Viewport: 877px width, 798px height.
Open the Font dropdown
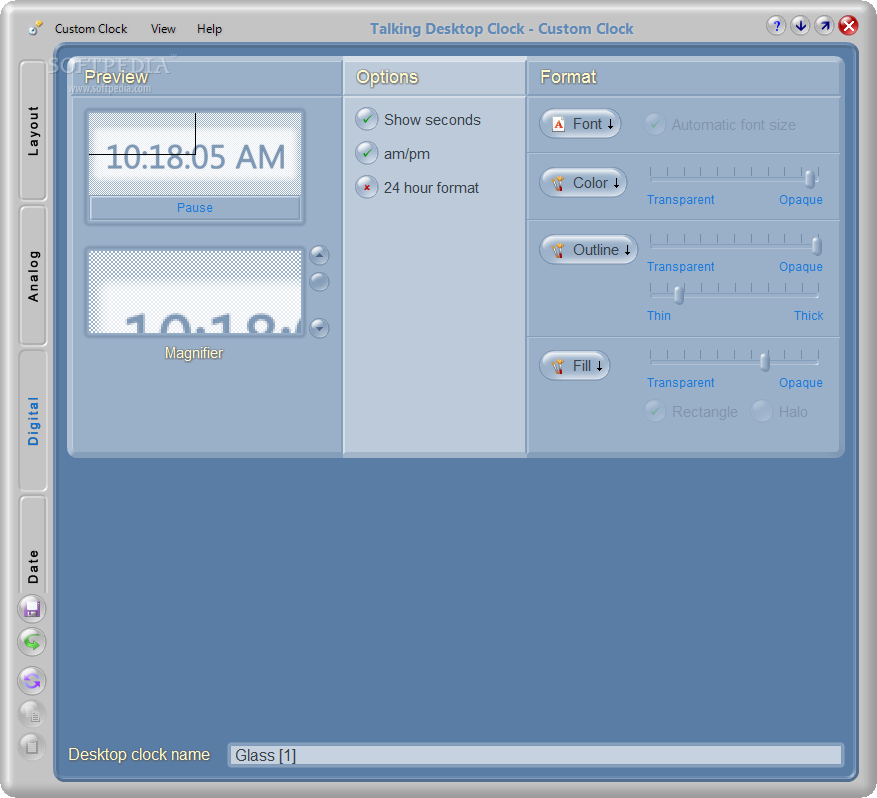(581, 124)
